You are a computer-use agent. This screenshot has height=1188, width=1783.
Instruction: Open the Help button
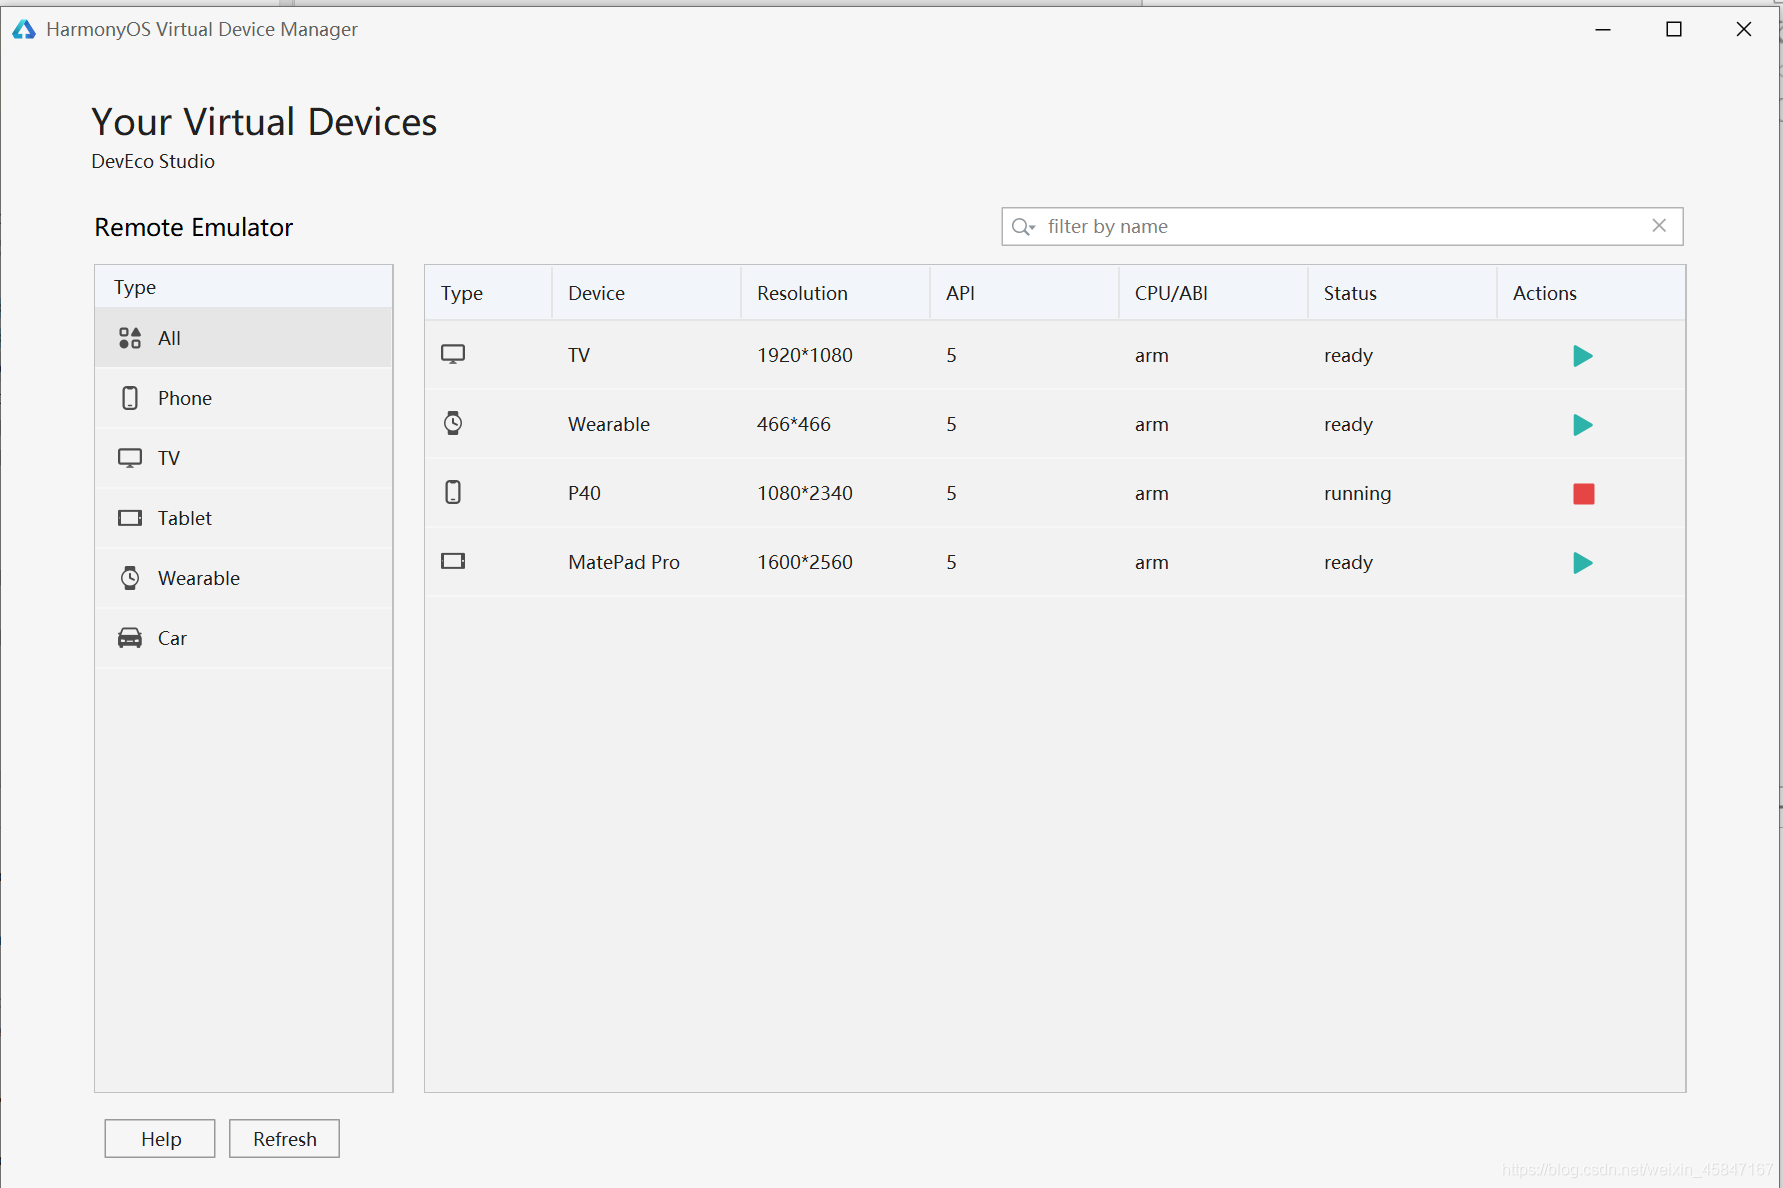160,1139
